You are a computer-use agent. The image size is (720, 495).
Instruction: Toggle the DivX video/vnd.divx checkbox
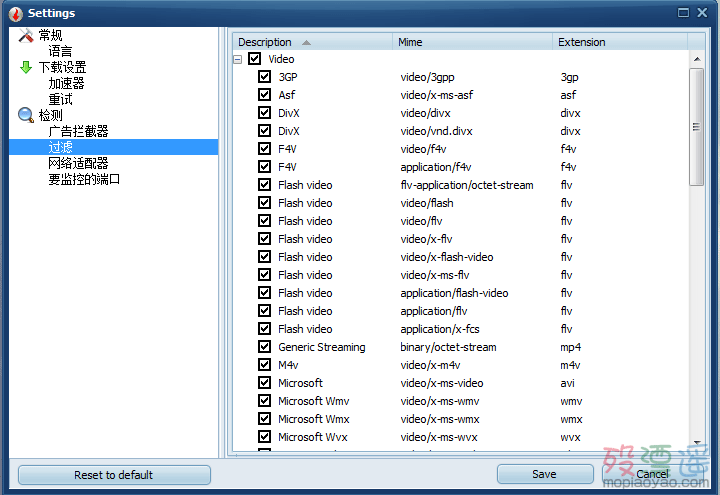[x=264, y=130]
